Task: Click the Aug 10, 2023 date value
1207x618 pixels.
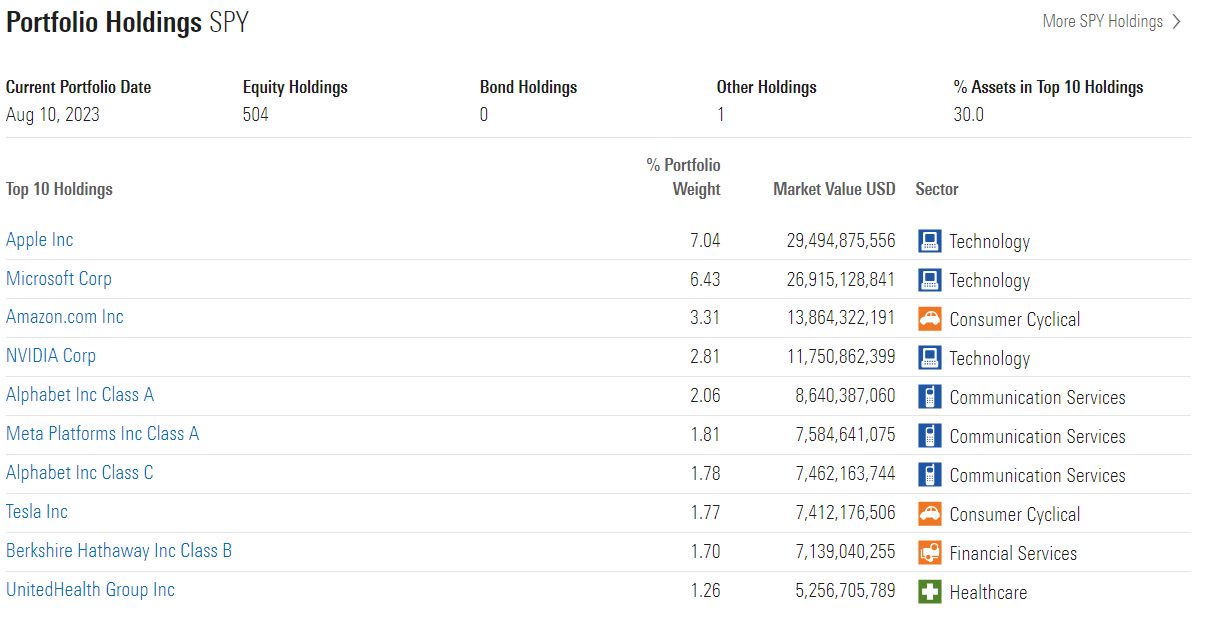Action: coord(53,114)
